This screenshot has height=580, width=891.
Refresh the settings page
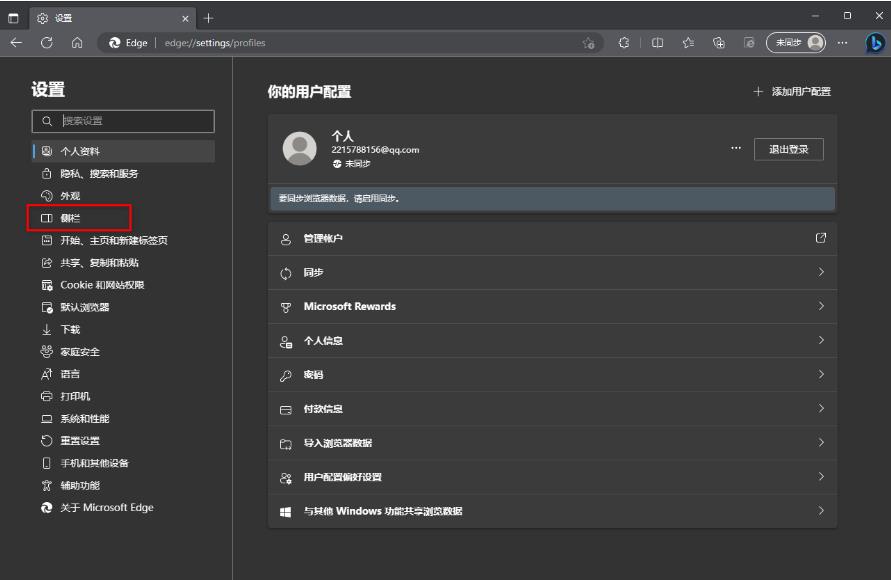(47, 43)
